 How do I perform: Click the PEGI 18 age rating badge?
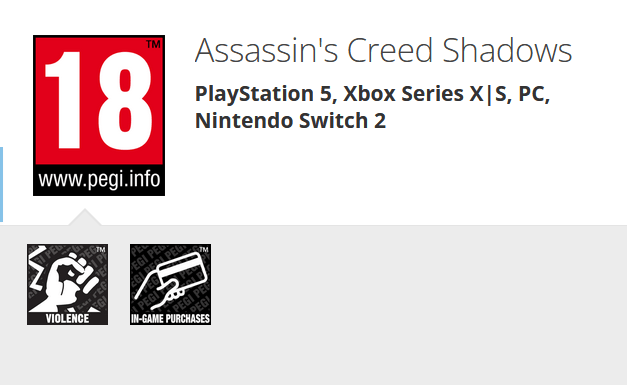coord(99,116)
